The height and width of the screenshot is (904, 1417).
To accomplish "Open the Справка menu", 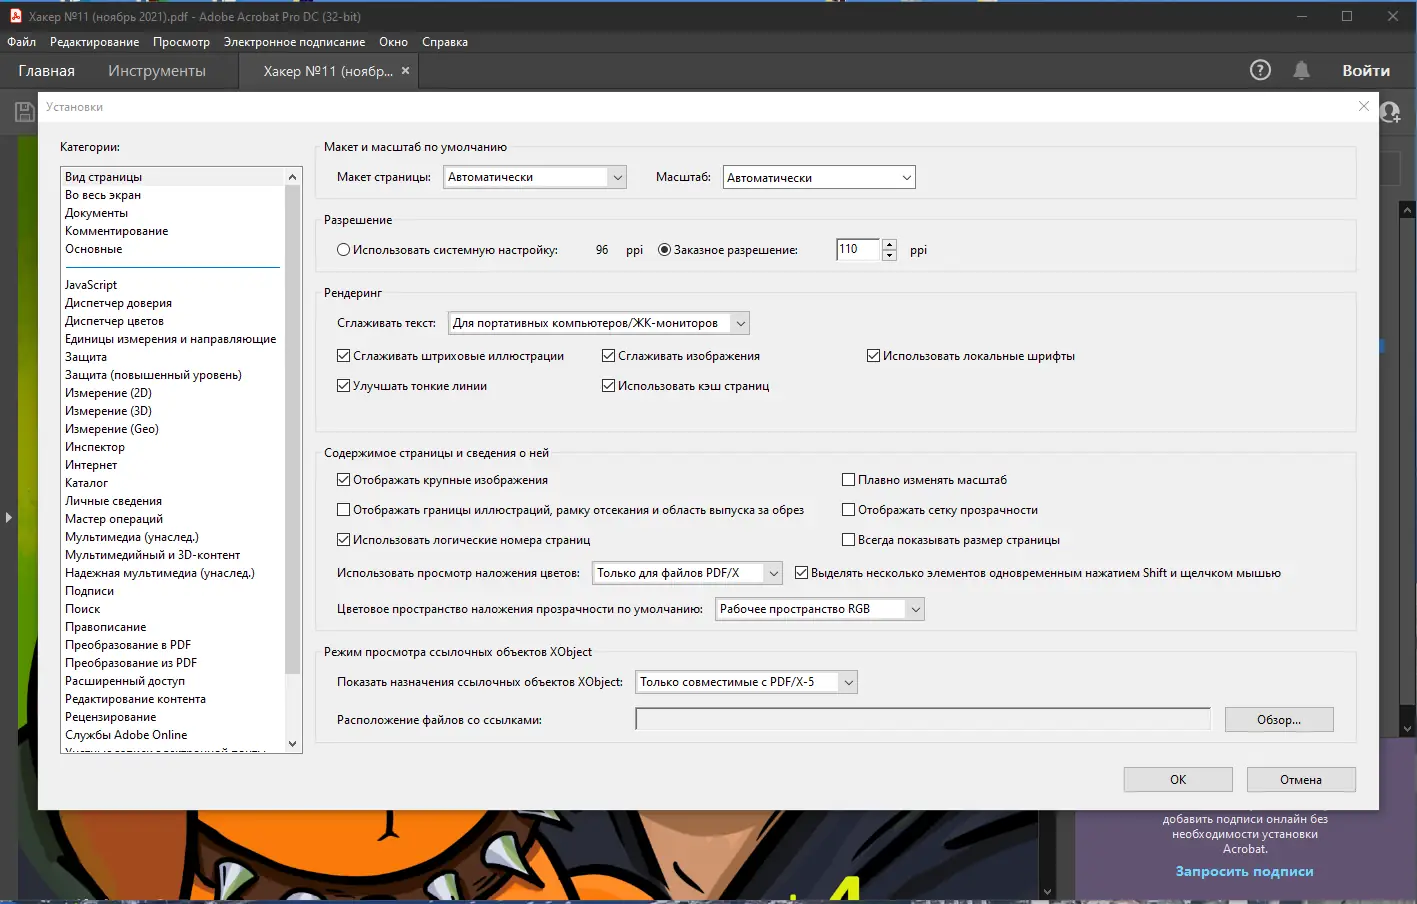I will coord(445,42).
